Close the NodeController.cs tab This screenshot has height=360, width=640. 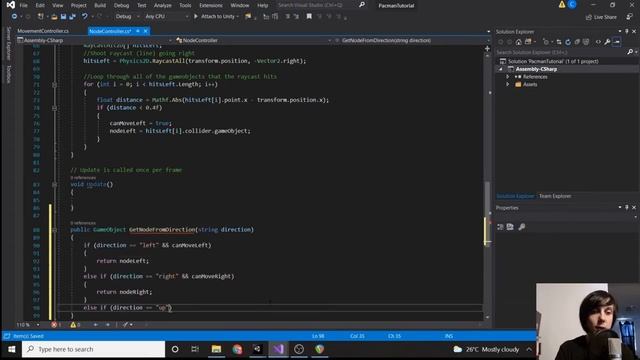[146, 31]
